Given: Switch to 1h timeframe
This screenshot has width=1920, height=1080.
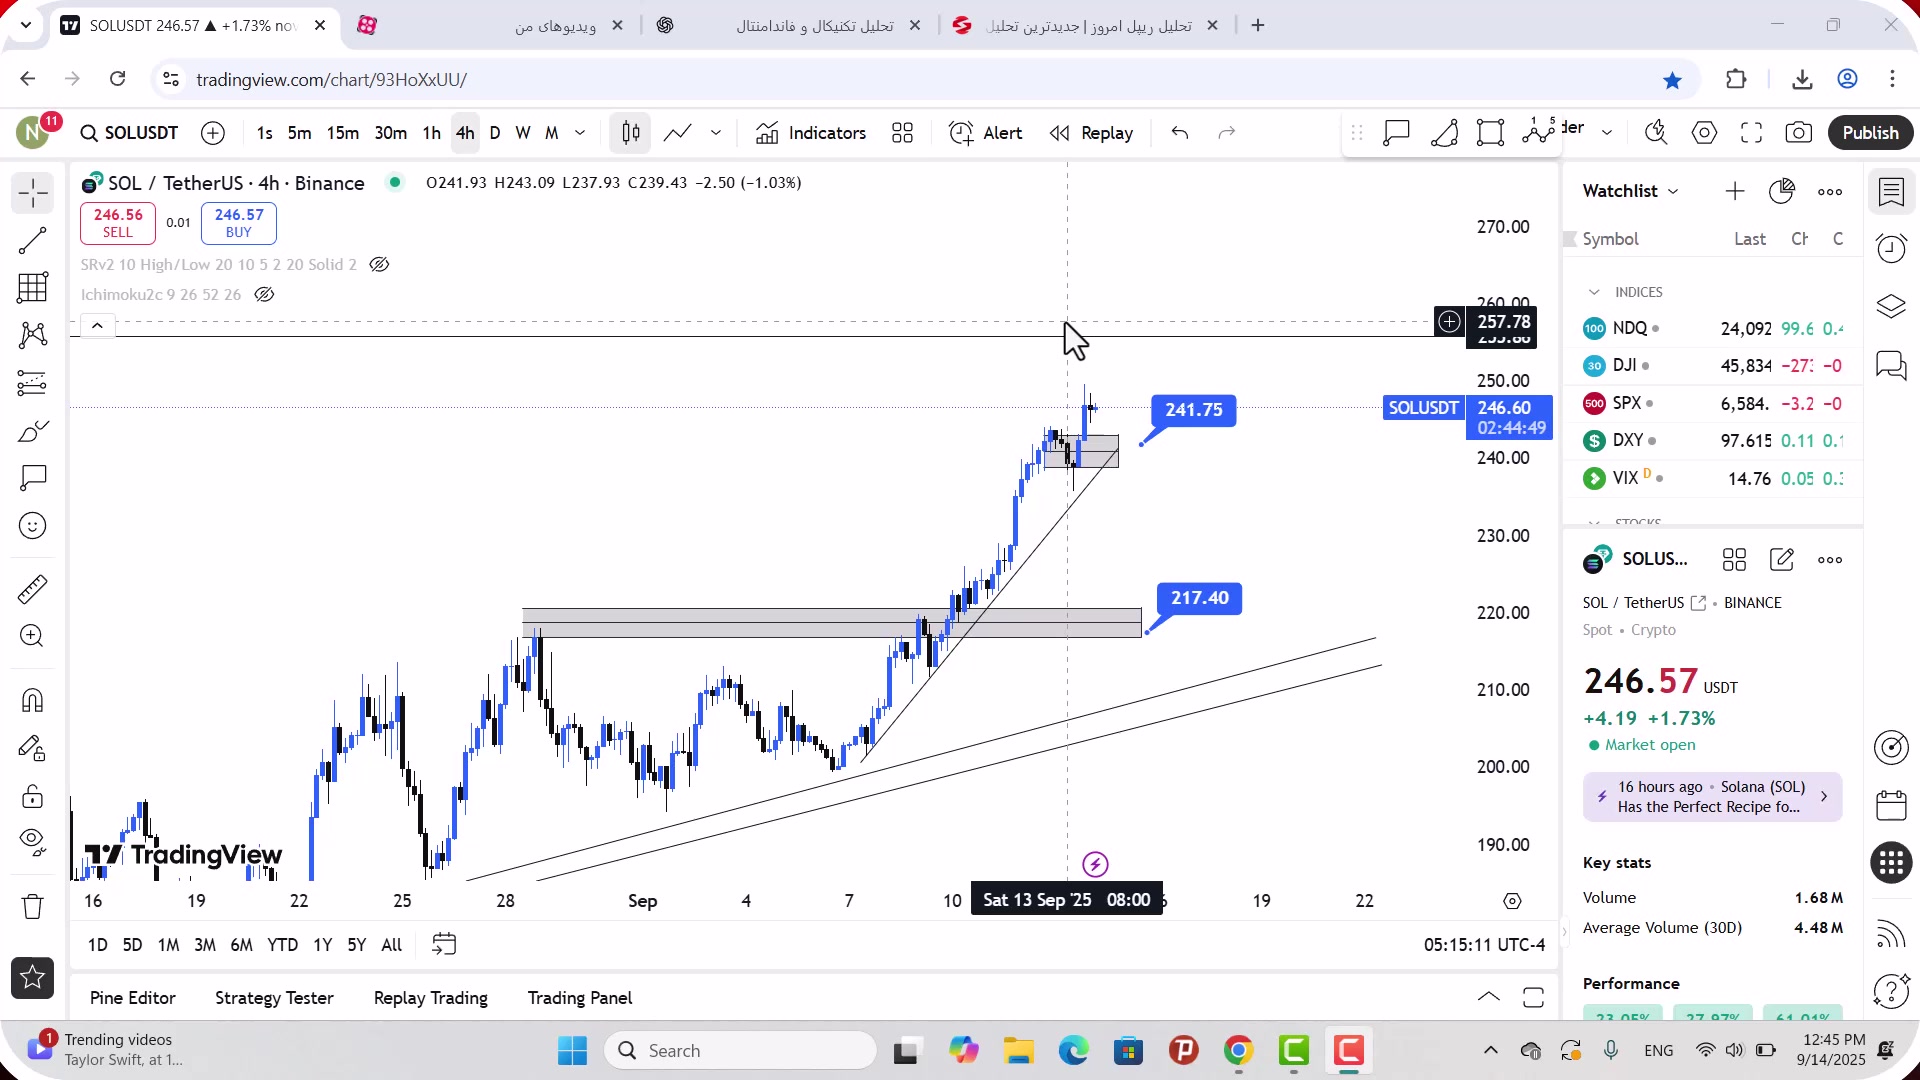Looking at the screenshot, I should pyautogui.click(x=431, y=133).
